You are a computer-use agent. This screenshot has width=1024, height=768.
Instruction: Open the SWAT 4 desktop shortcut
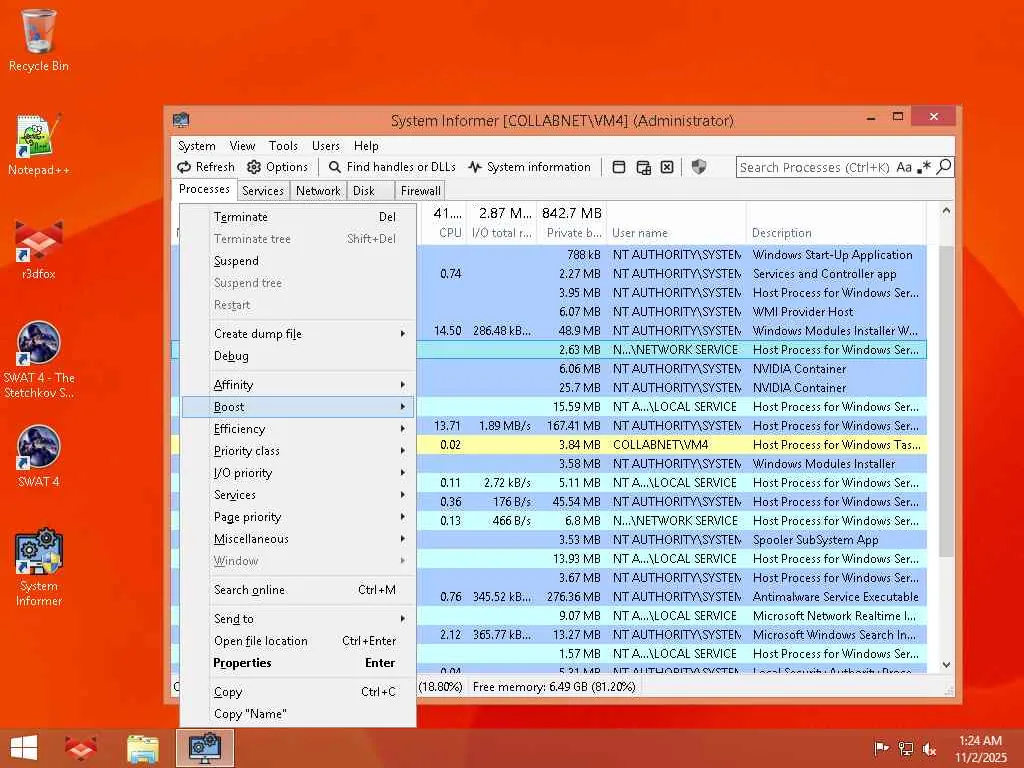39,457
